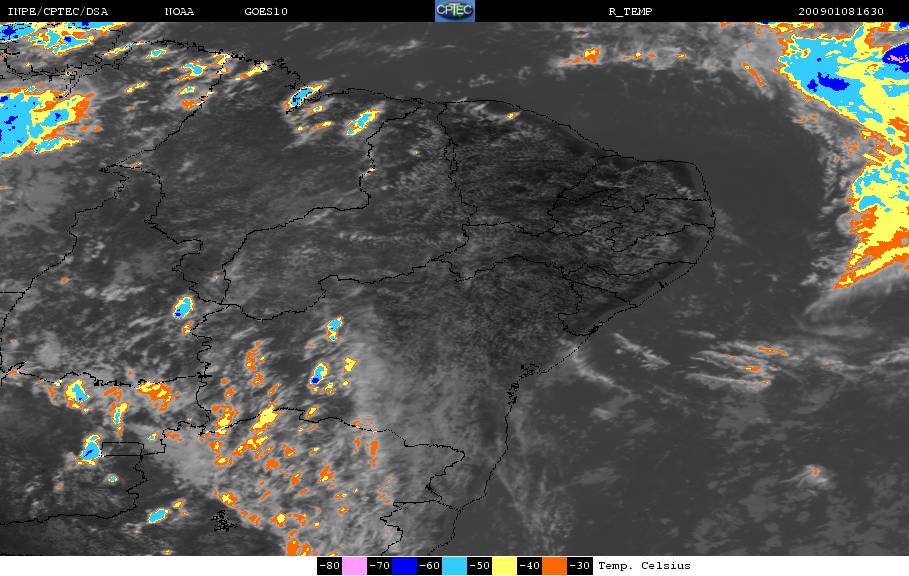The height and width of the screenshot is (576, 909).
Task: Select the -80 legend value
Action: [x=330, y=566]
